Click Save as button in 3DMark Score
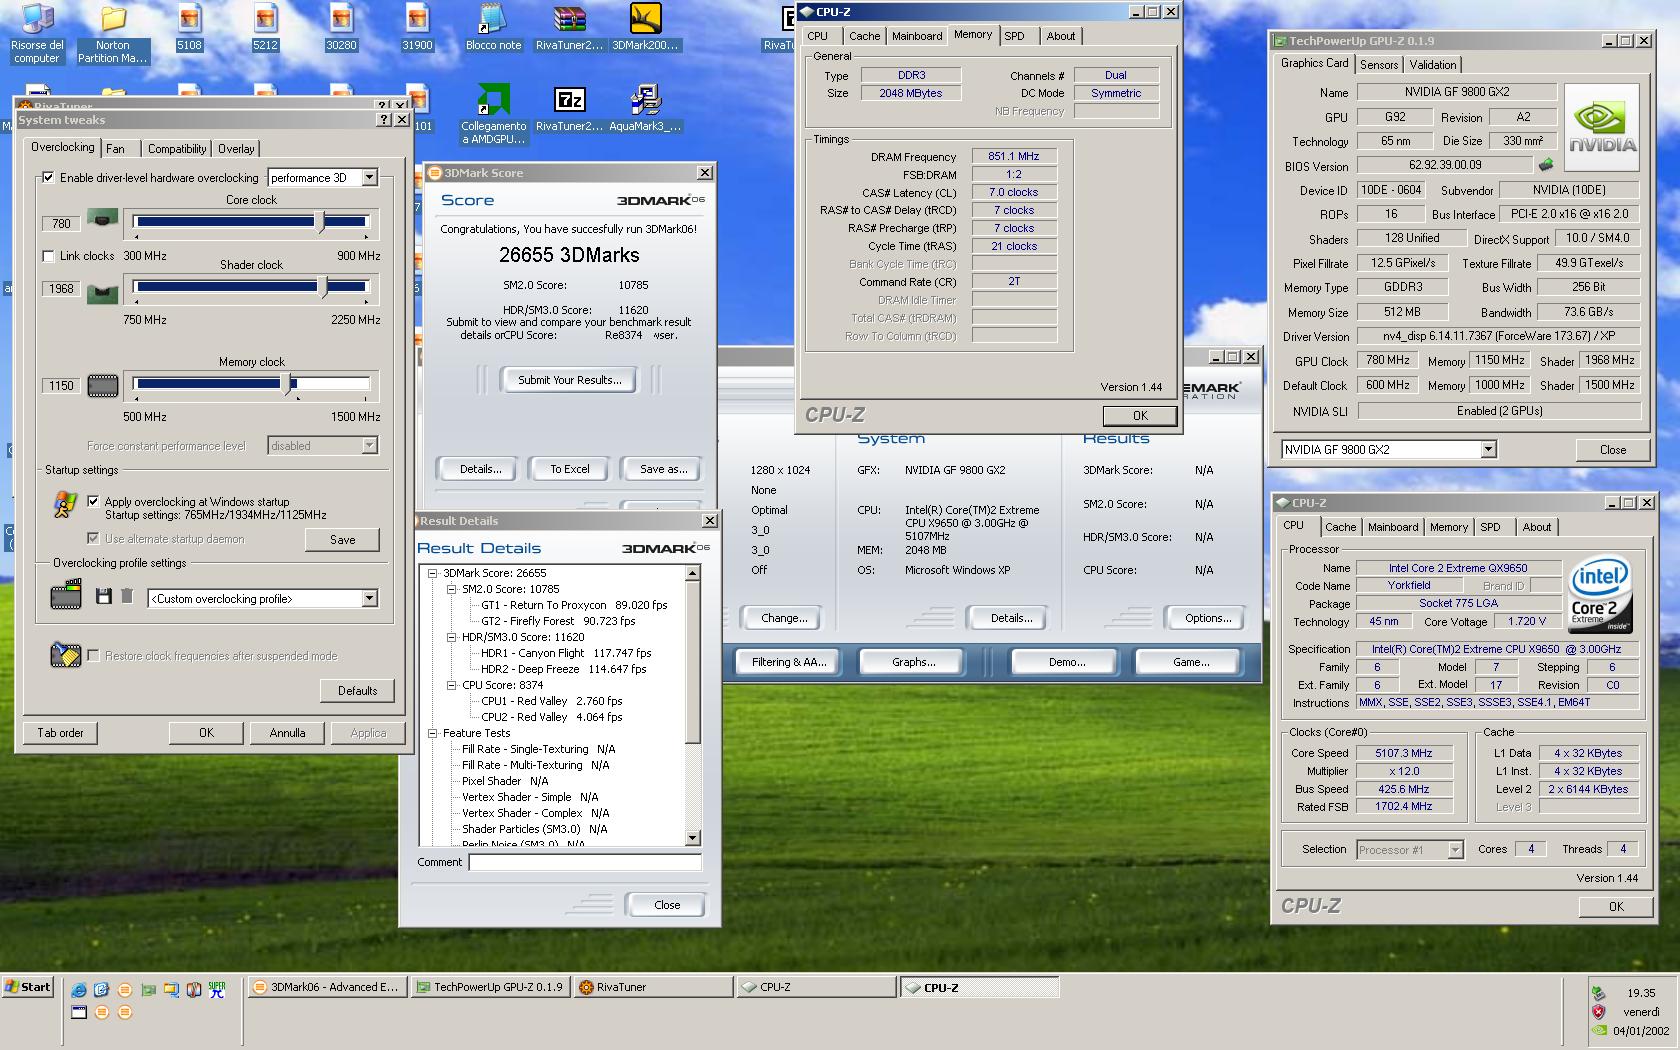This screenshot has height=1050, width=1680. click(663, 469)
